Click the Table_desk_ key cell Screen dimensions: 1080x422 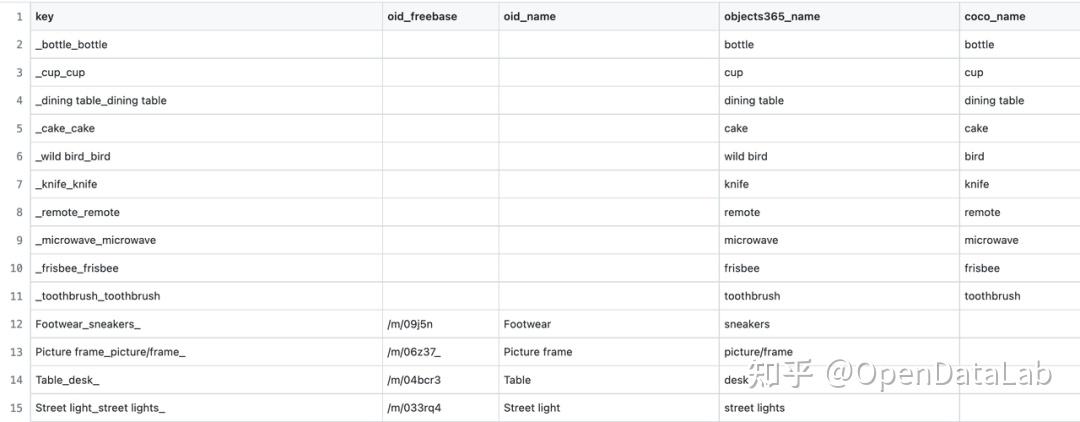[x=206, y=380]
